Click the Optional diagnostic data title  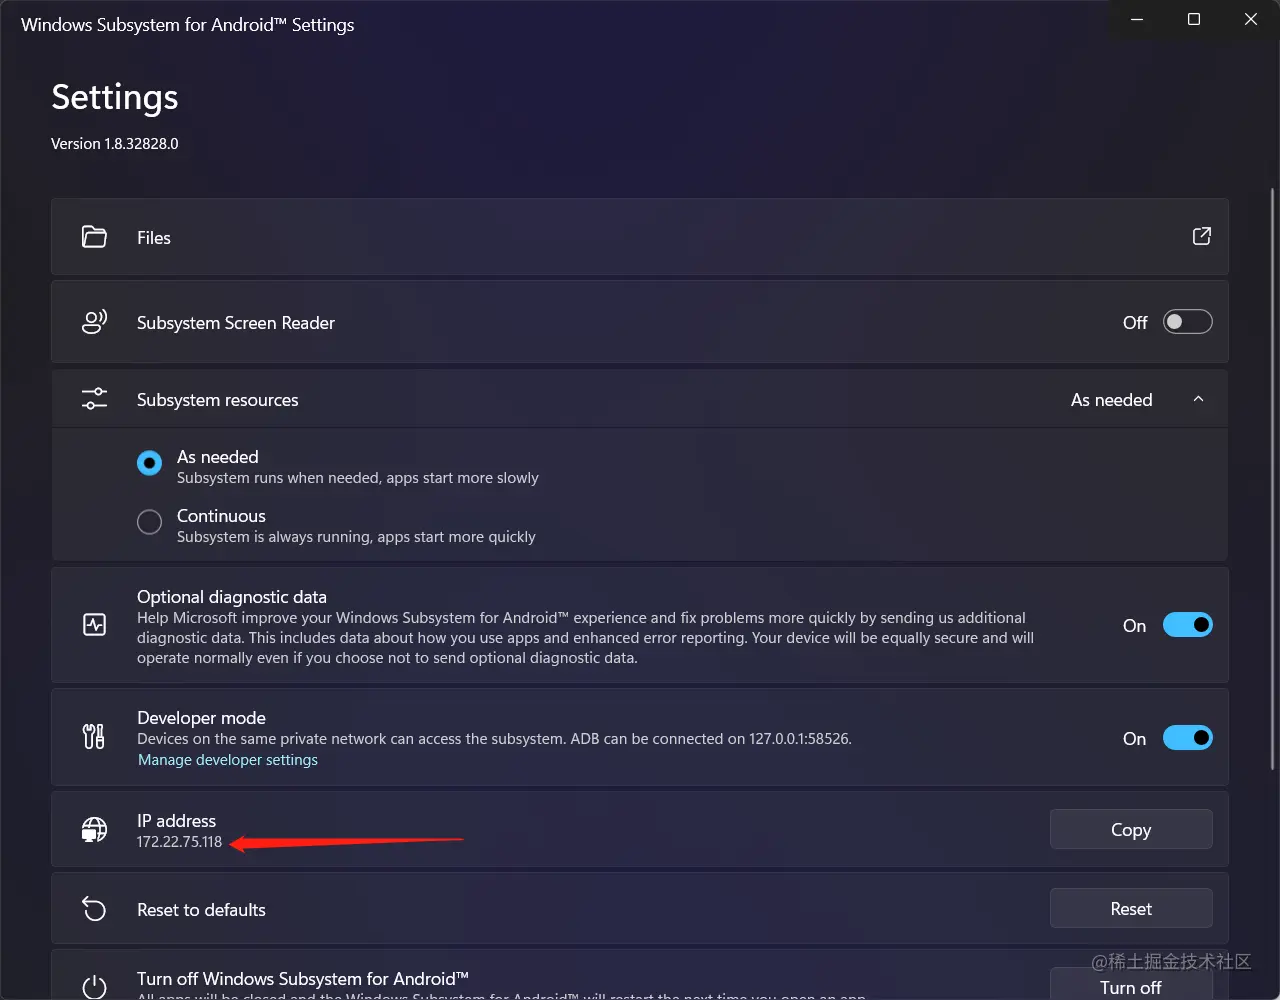[x=232, y=597]
